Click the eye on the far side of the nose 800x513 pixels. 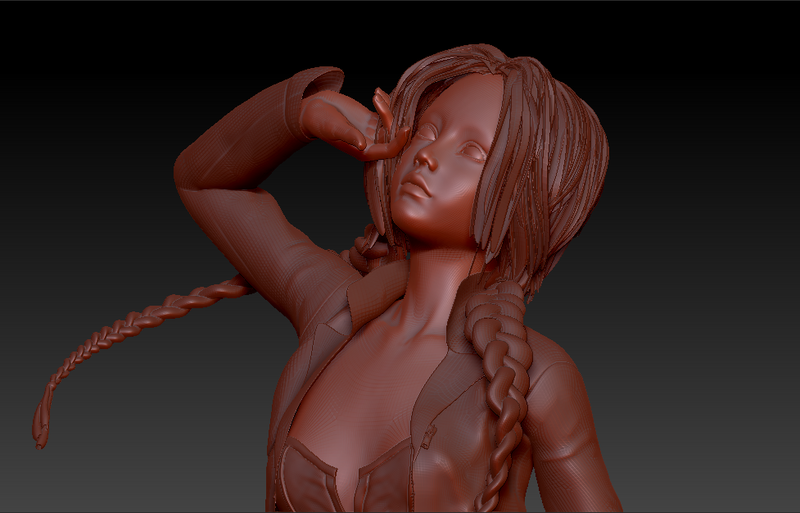click(x=470, y=154)
